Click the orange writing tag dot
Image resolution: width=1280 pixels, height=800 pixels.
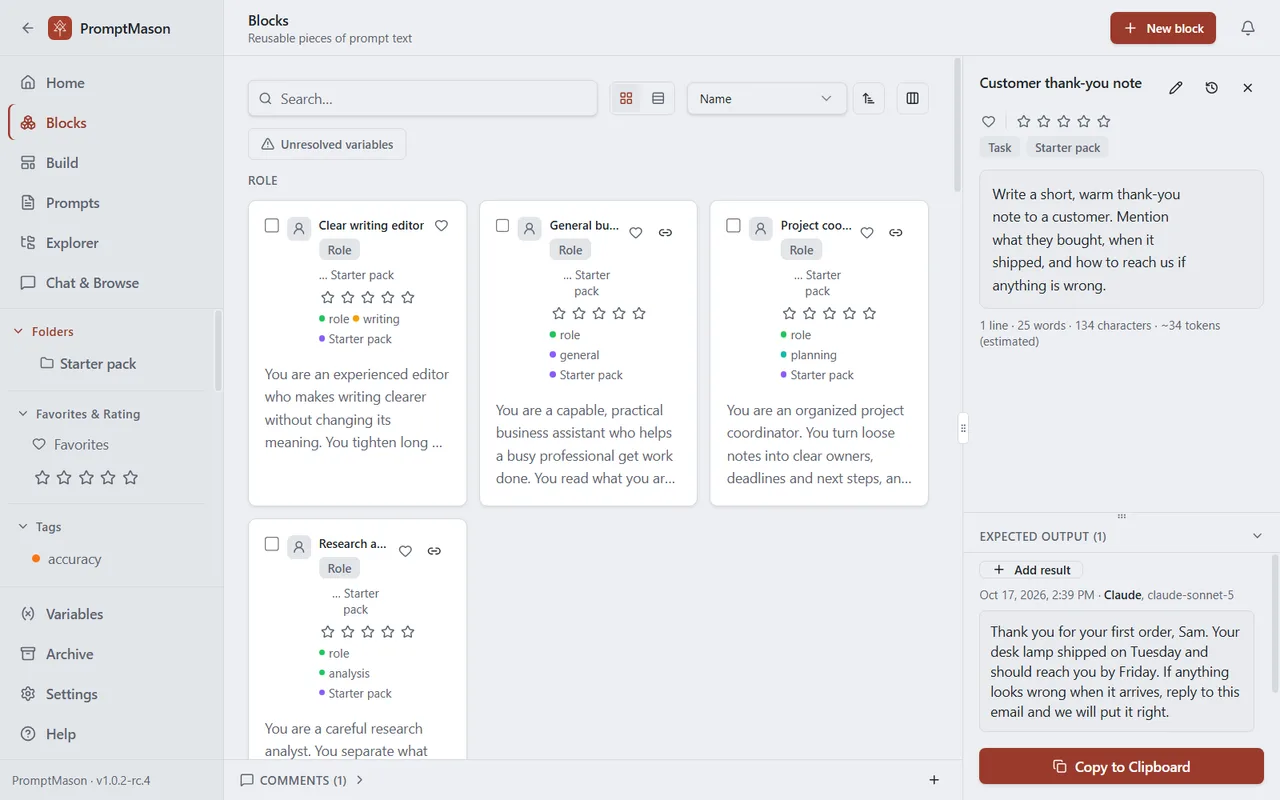pyautogui.click(x=357, y=319)
